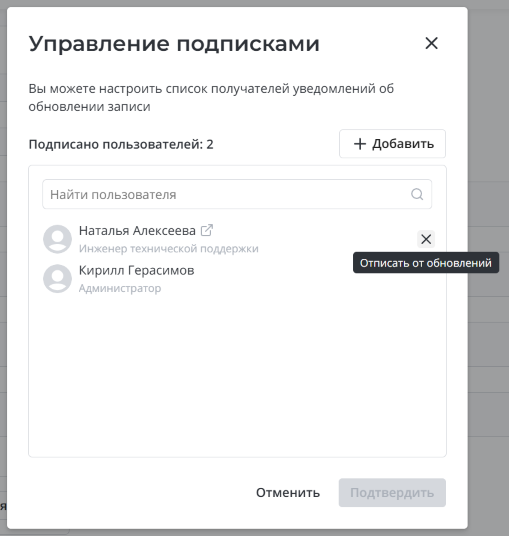Click the Инженер технической поддержки label
Viewport: 509px width, 536px height.
pos(169,249)
